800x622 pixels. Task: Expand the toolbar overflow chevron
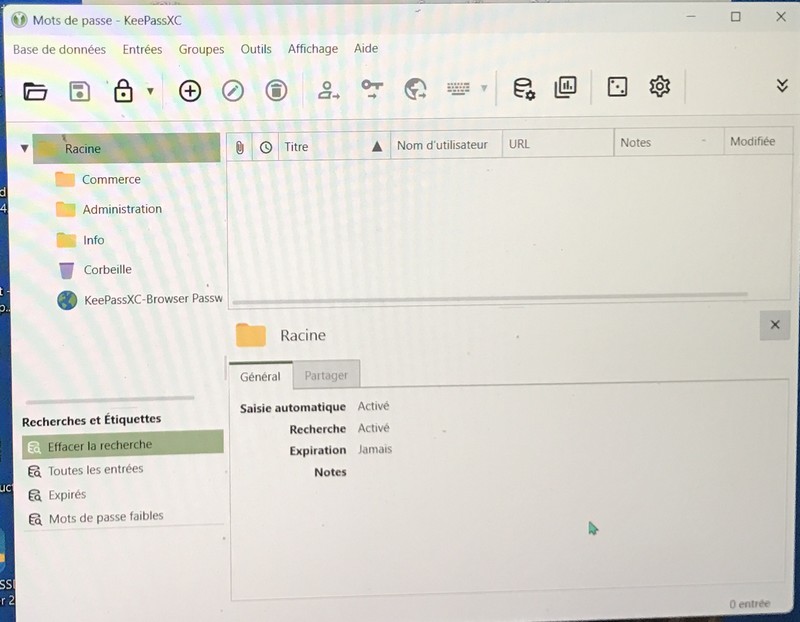pyautogui.click(x=782, y=86)
